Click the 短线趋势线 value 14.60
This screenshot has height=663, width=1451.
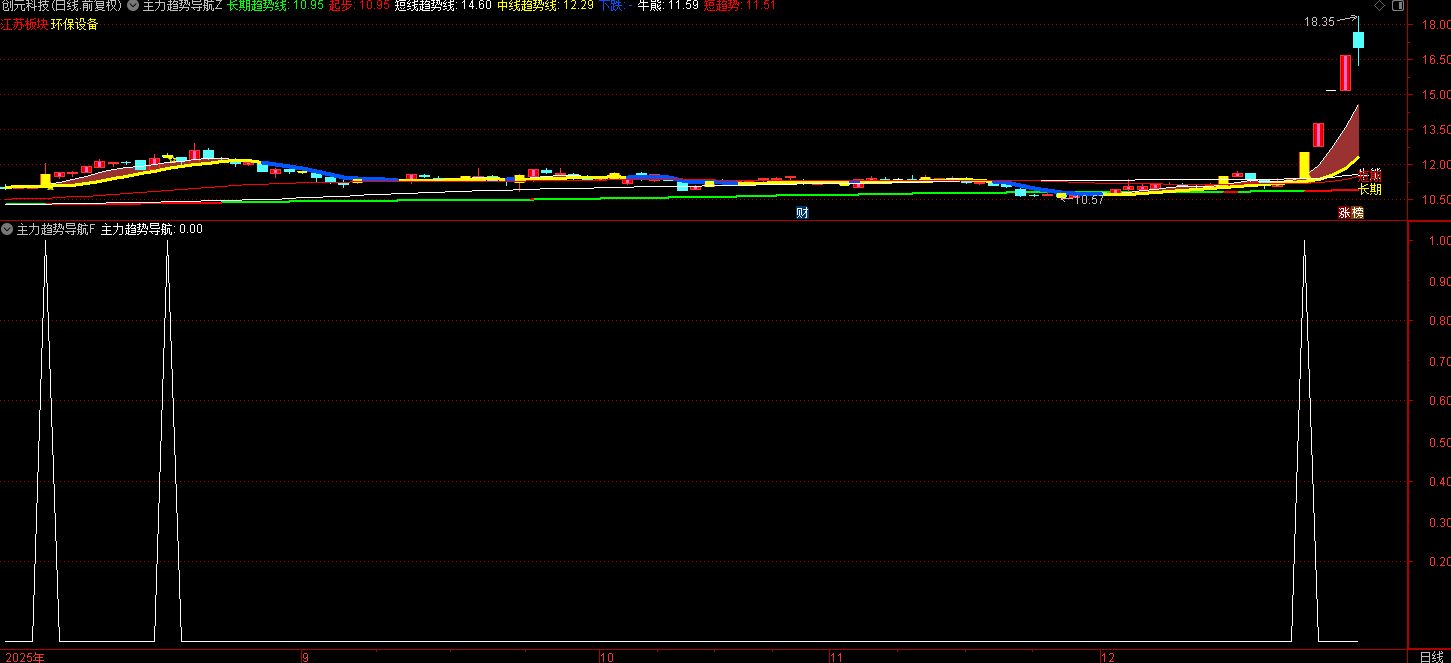[476, 6]
